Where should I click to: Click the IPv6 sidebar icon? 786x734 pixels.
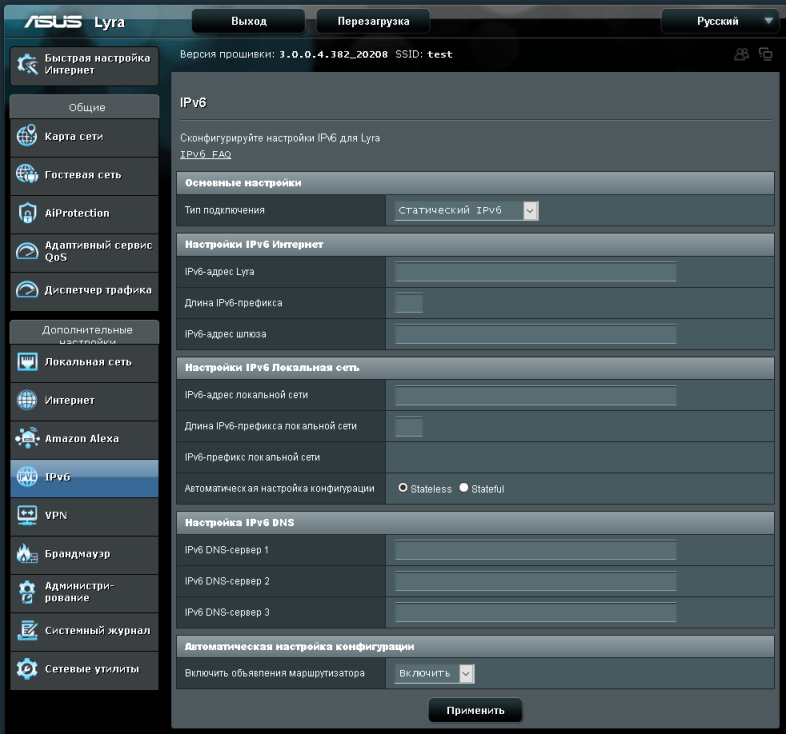(27, 476)
